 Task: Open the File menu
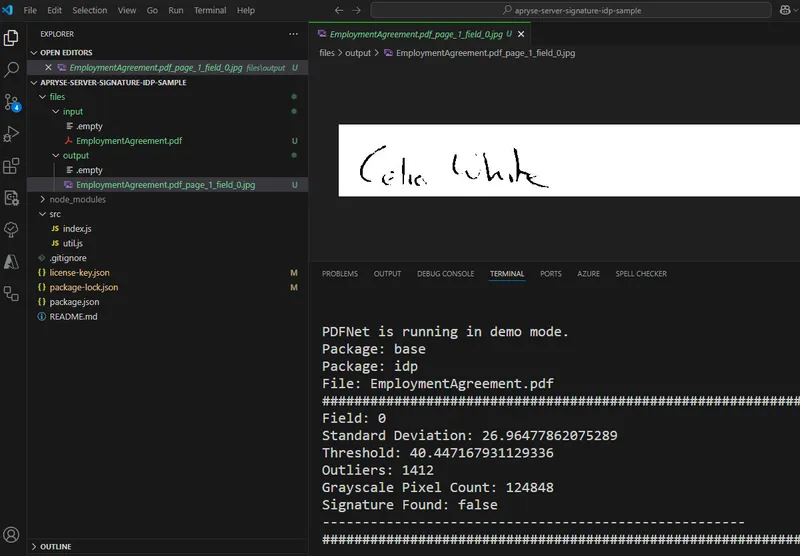(30, 10)
